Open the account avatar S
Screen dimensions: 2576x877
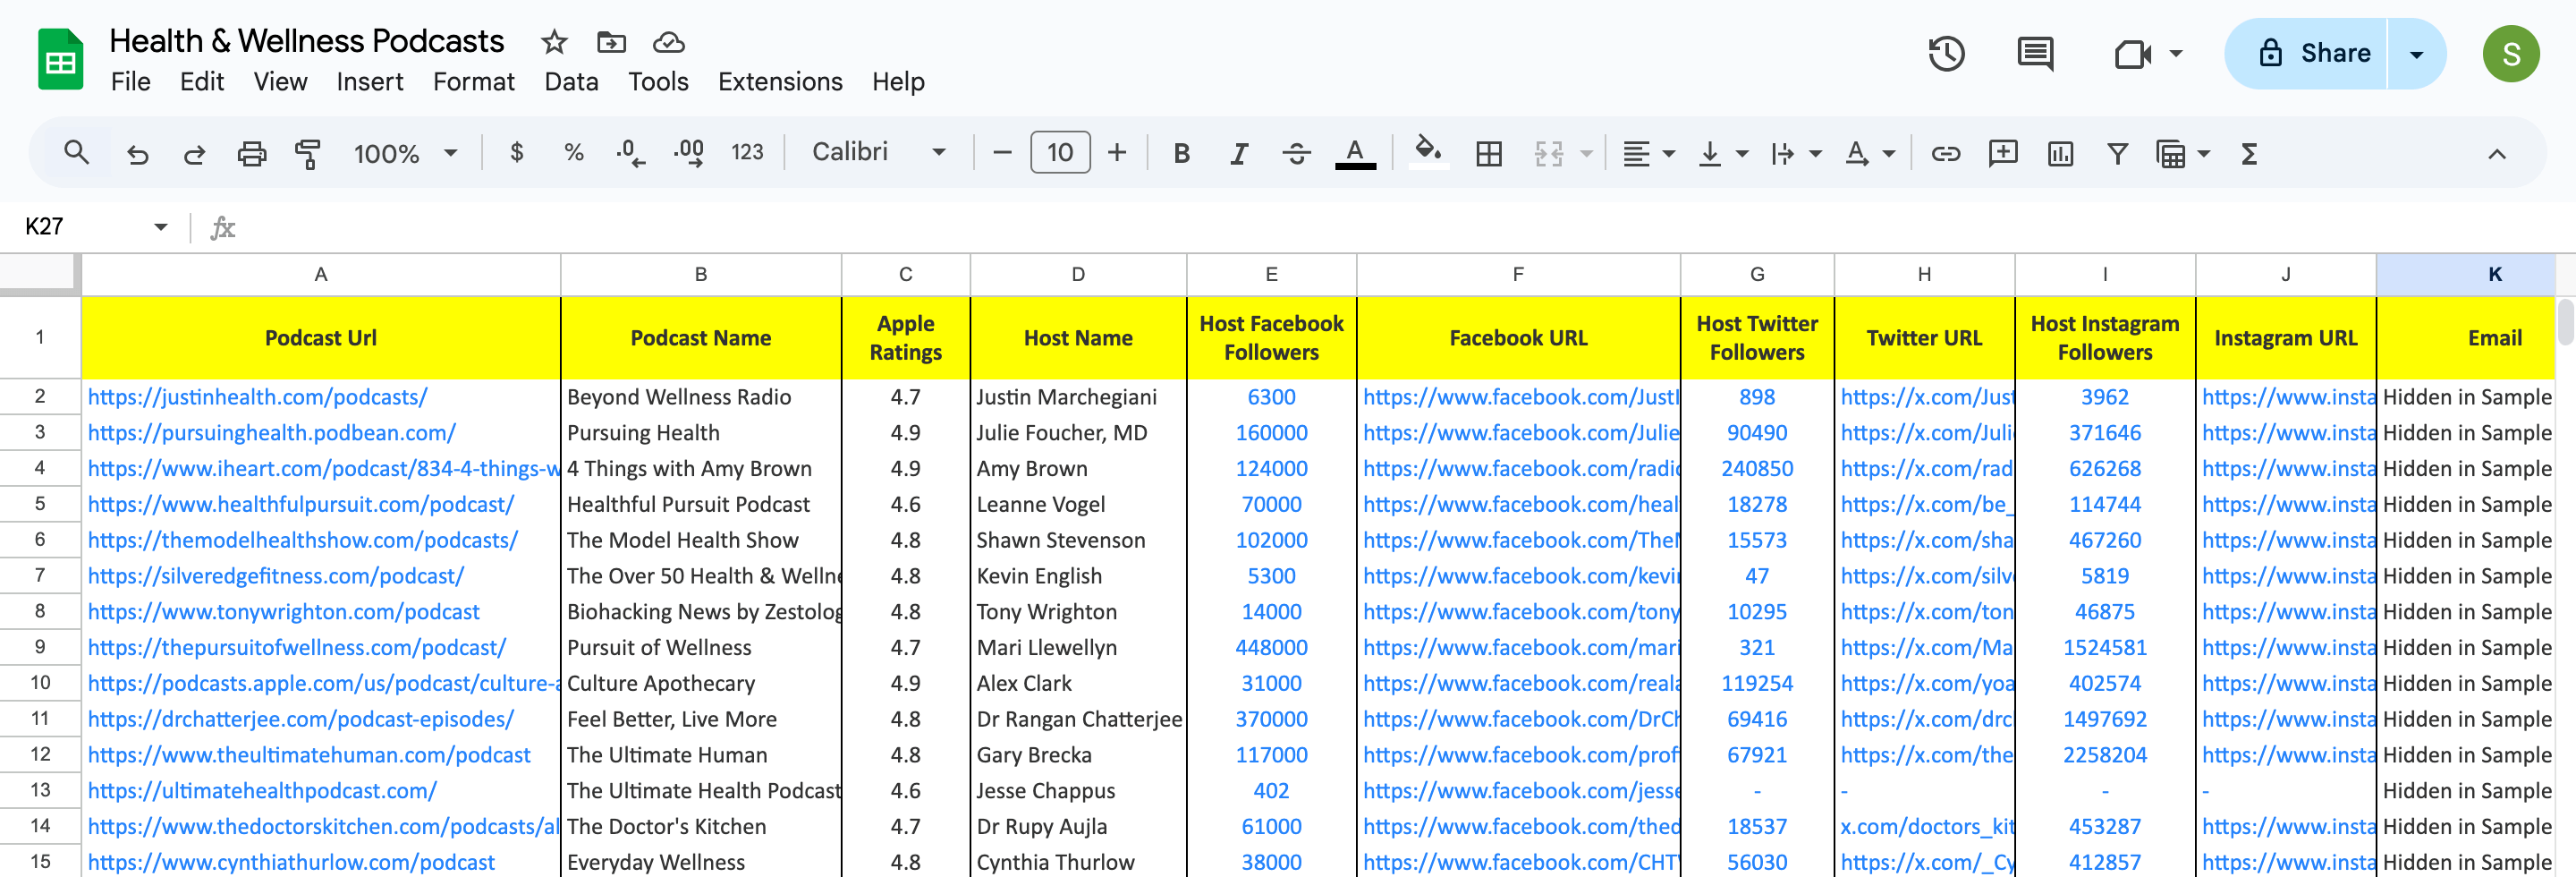[x=2511, y=54]
